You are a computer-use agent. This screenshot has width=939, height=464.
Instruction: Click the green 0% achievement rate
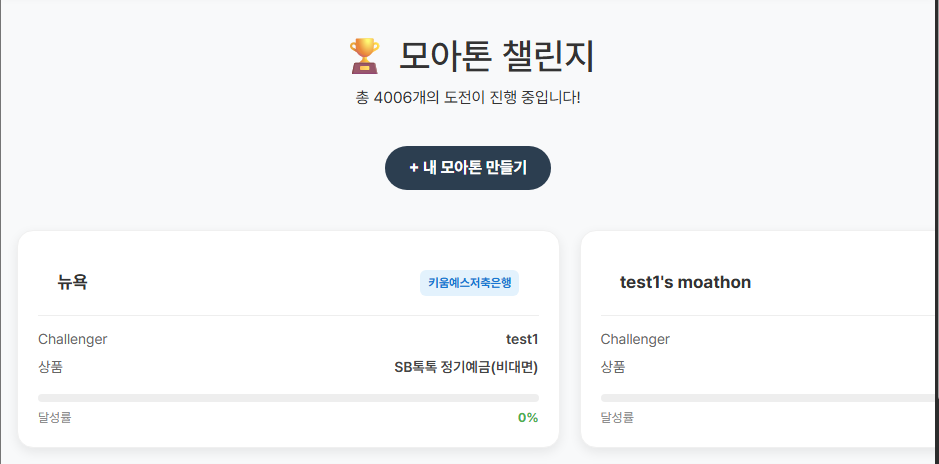tap(528, 417)
